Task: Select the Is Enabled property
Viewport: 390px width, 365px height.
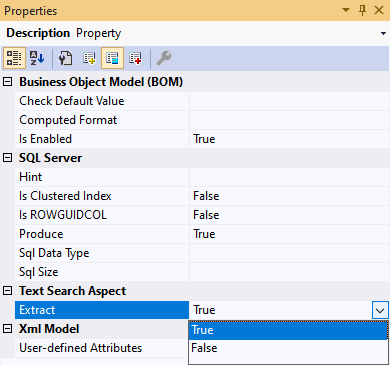Action: (102, 139)
